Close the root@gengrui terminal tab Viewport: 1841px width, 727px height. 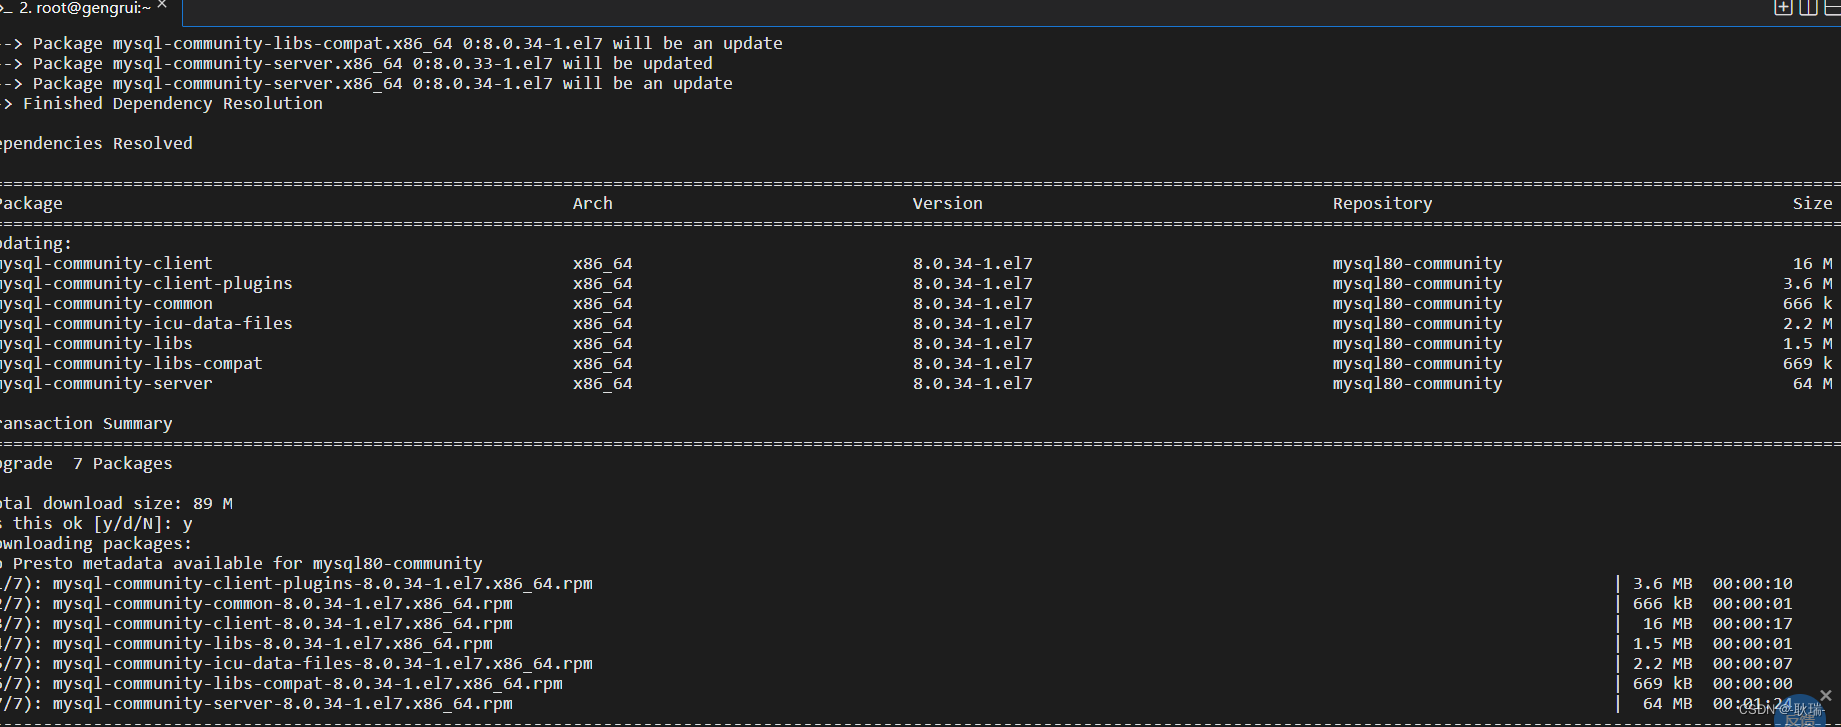tap(162, 5)
